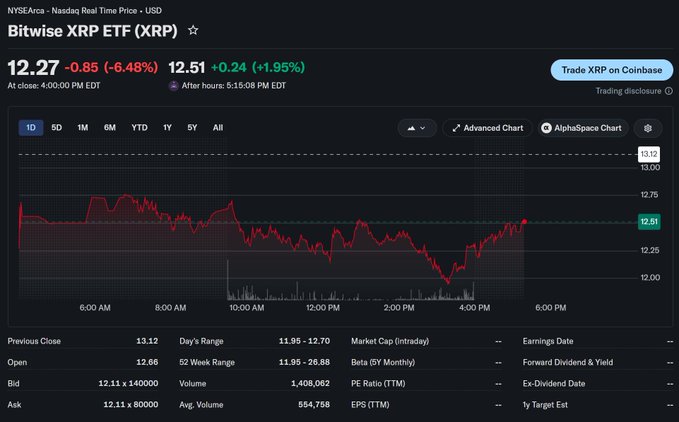The width and height of the screenshot is (679, 422).
Task: Click Forward Dividend & Yield label
Action: [568, 362]
